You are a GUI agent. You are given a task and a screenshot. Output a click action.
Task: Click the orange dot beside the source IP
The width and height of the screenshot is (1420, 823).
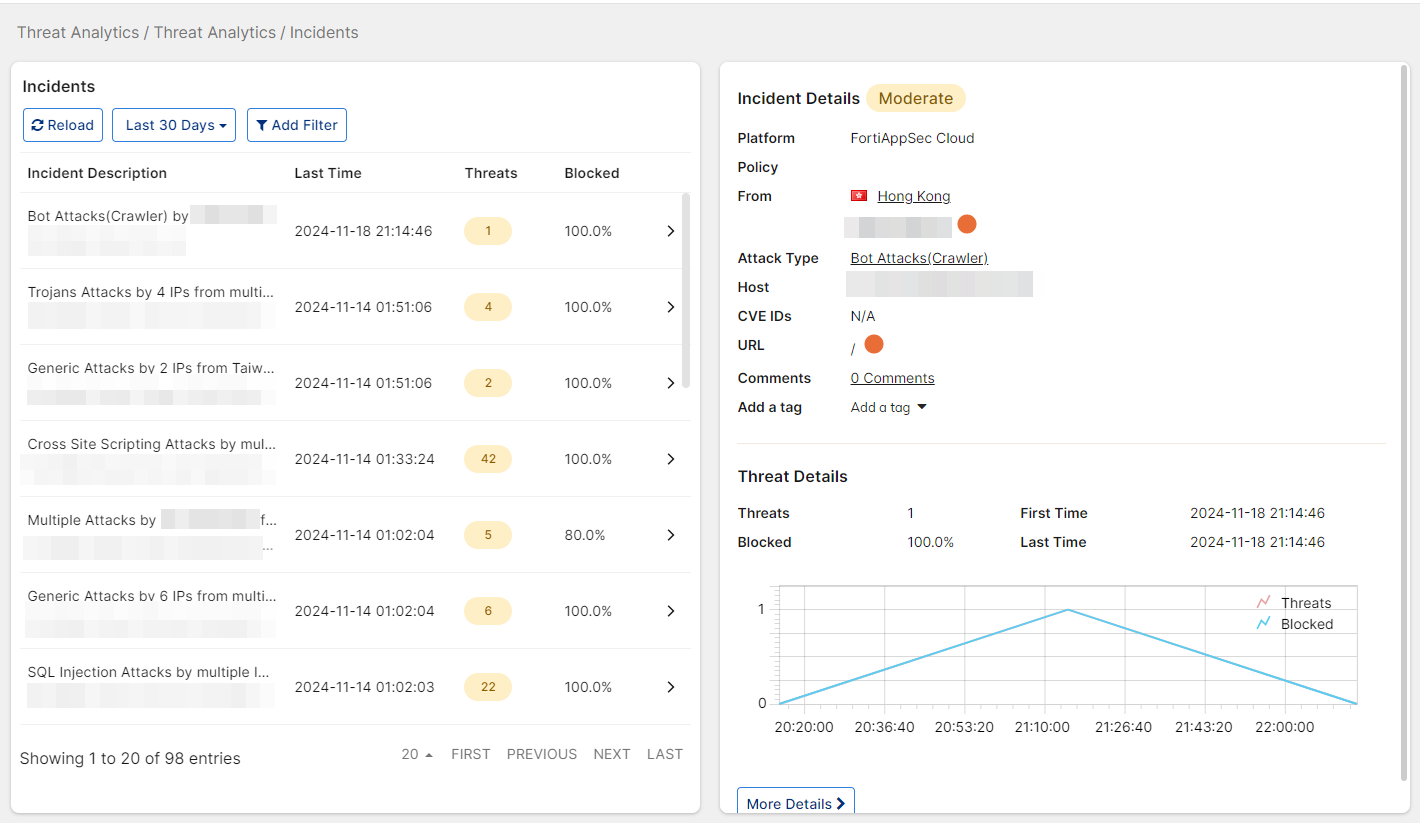pyautogui.click(x=966, y=224)
